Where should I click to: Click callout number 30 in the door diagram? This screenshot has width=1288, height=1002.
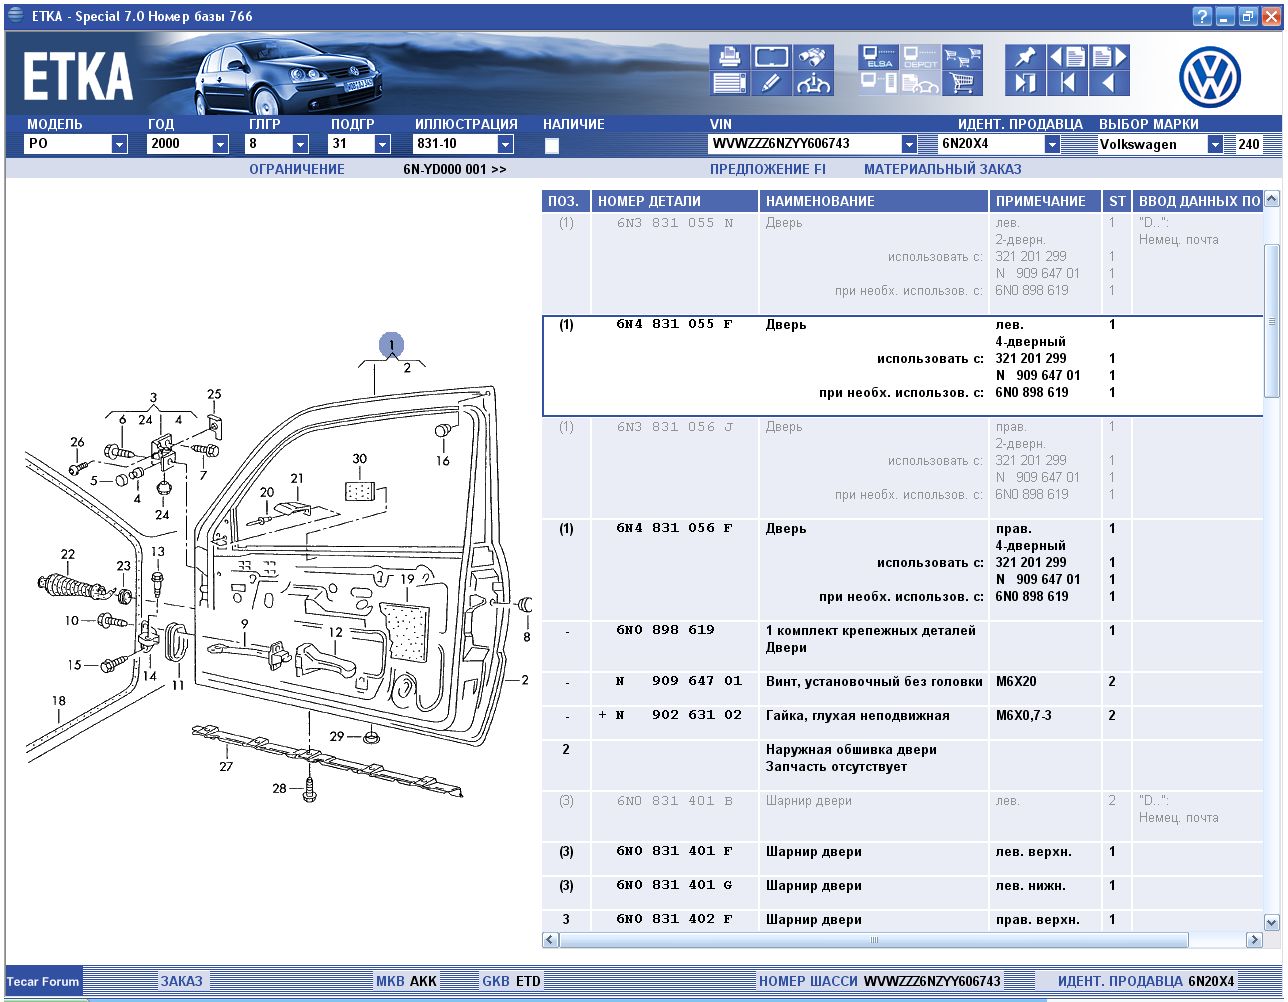pyautogui.click(x=359, y=459)
